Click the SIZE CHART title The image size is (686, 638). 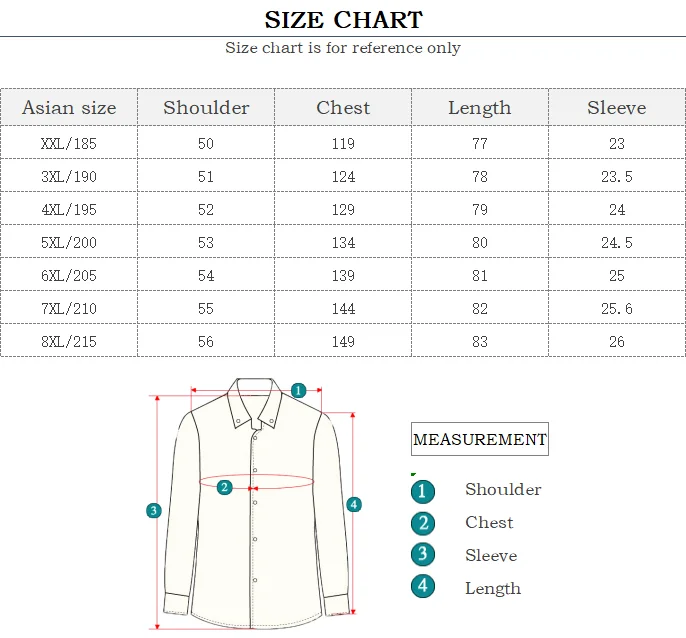[x=343, y=20]
